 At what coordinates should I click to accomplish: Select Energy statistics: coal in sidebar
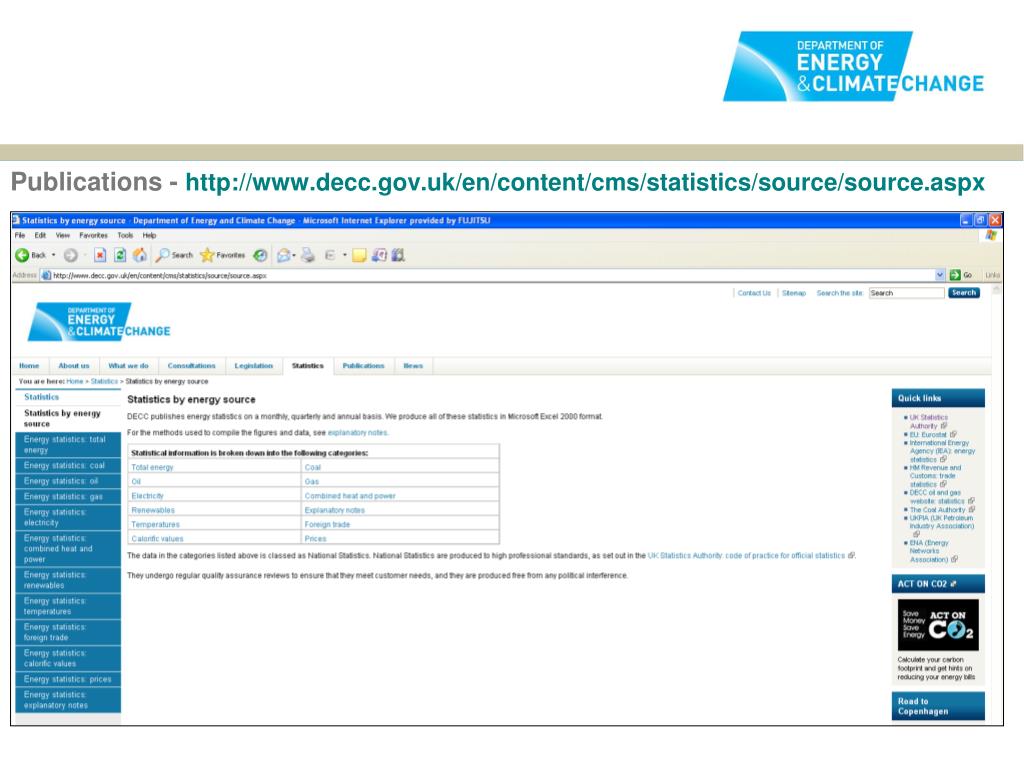click(68, 466)
